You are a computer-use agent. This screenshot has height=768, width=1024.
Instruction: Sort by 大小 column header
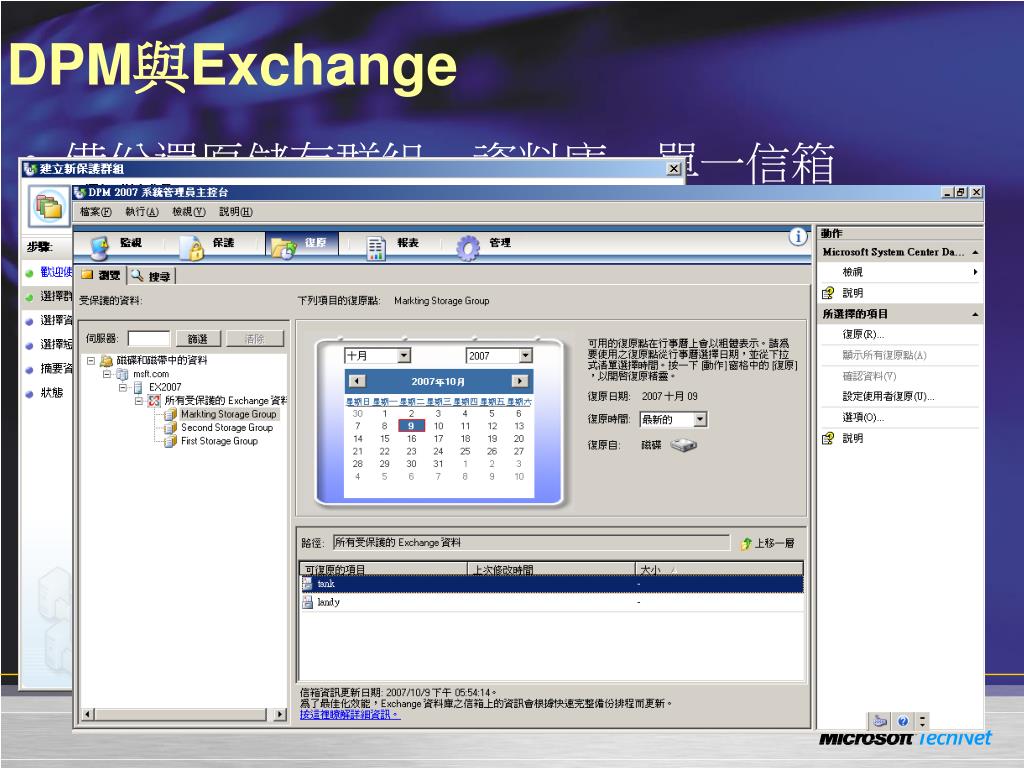pyautogui.click(x=720, y=569)
